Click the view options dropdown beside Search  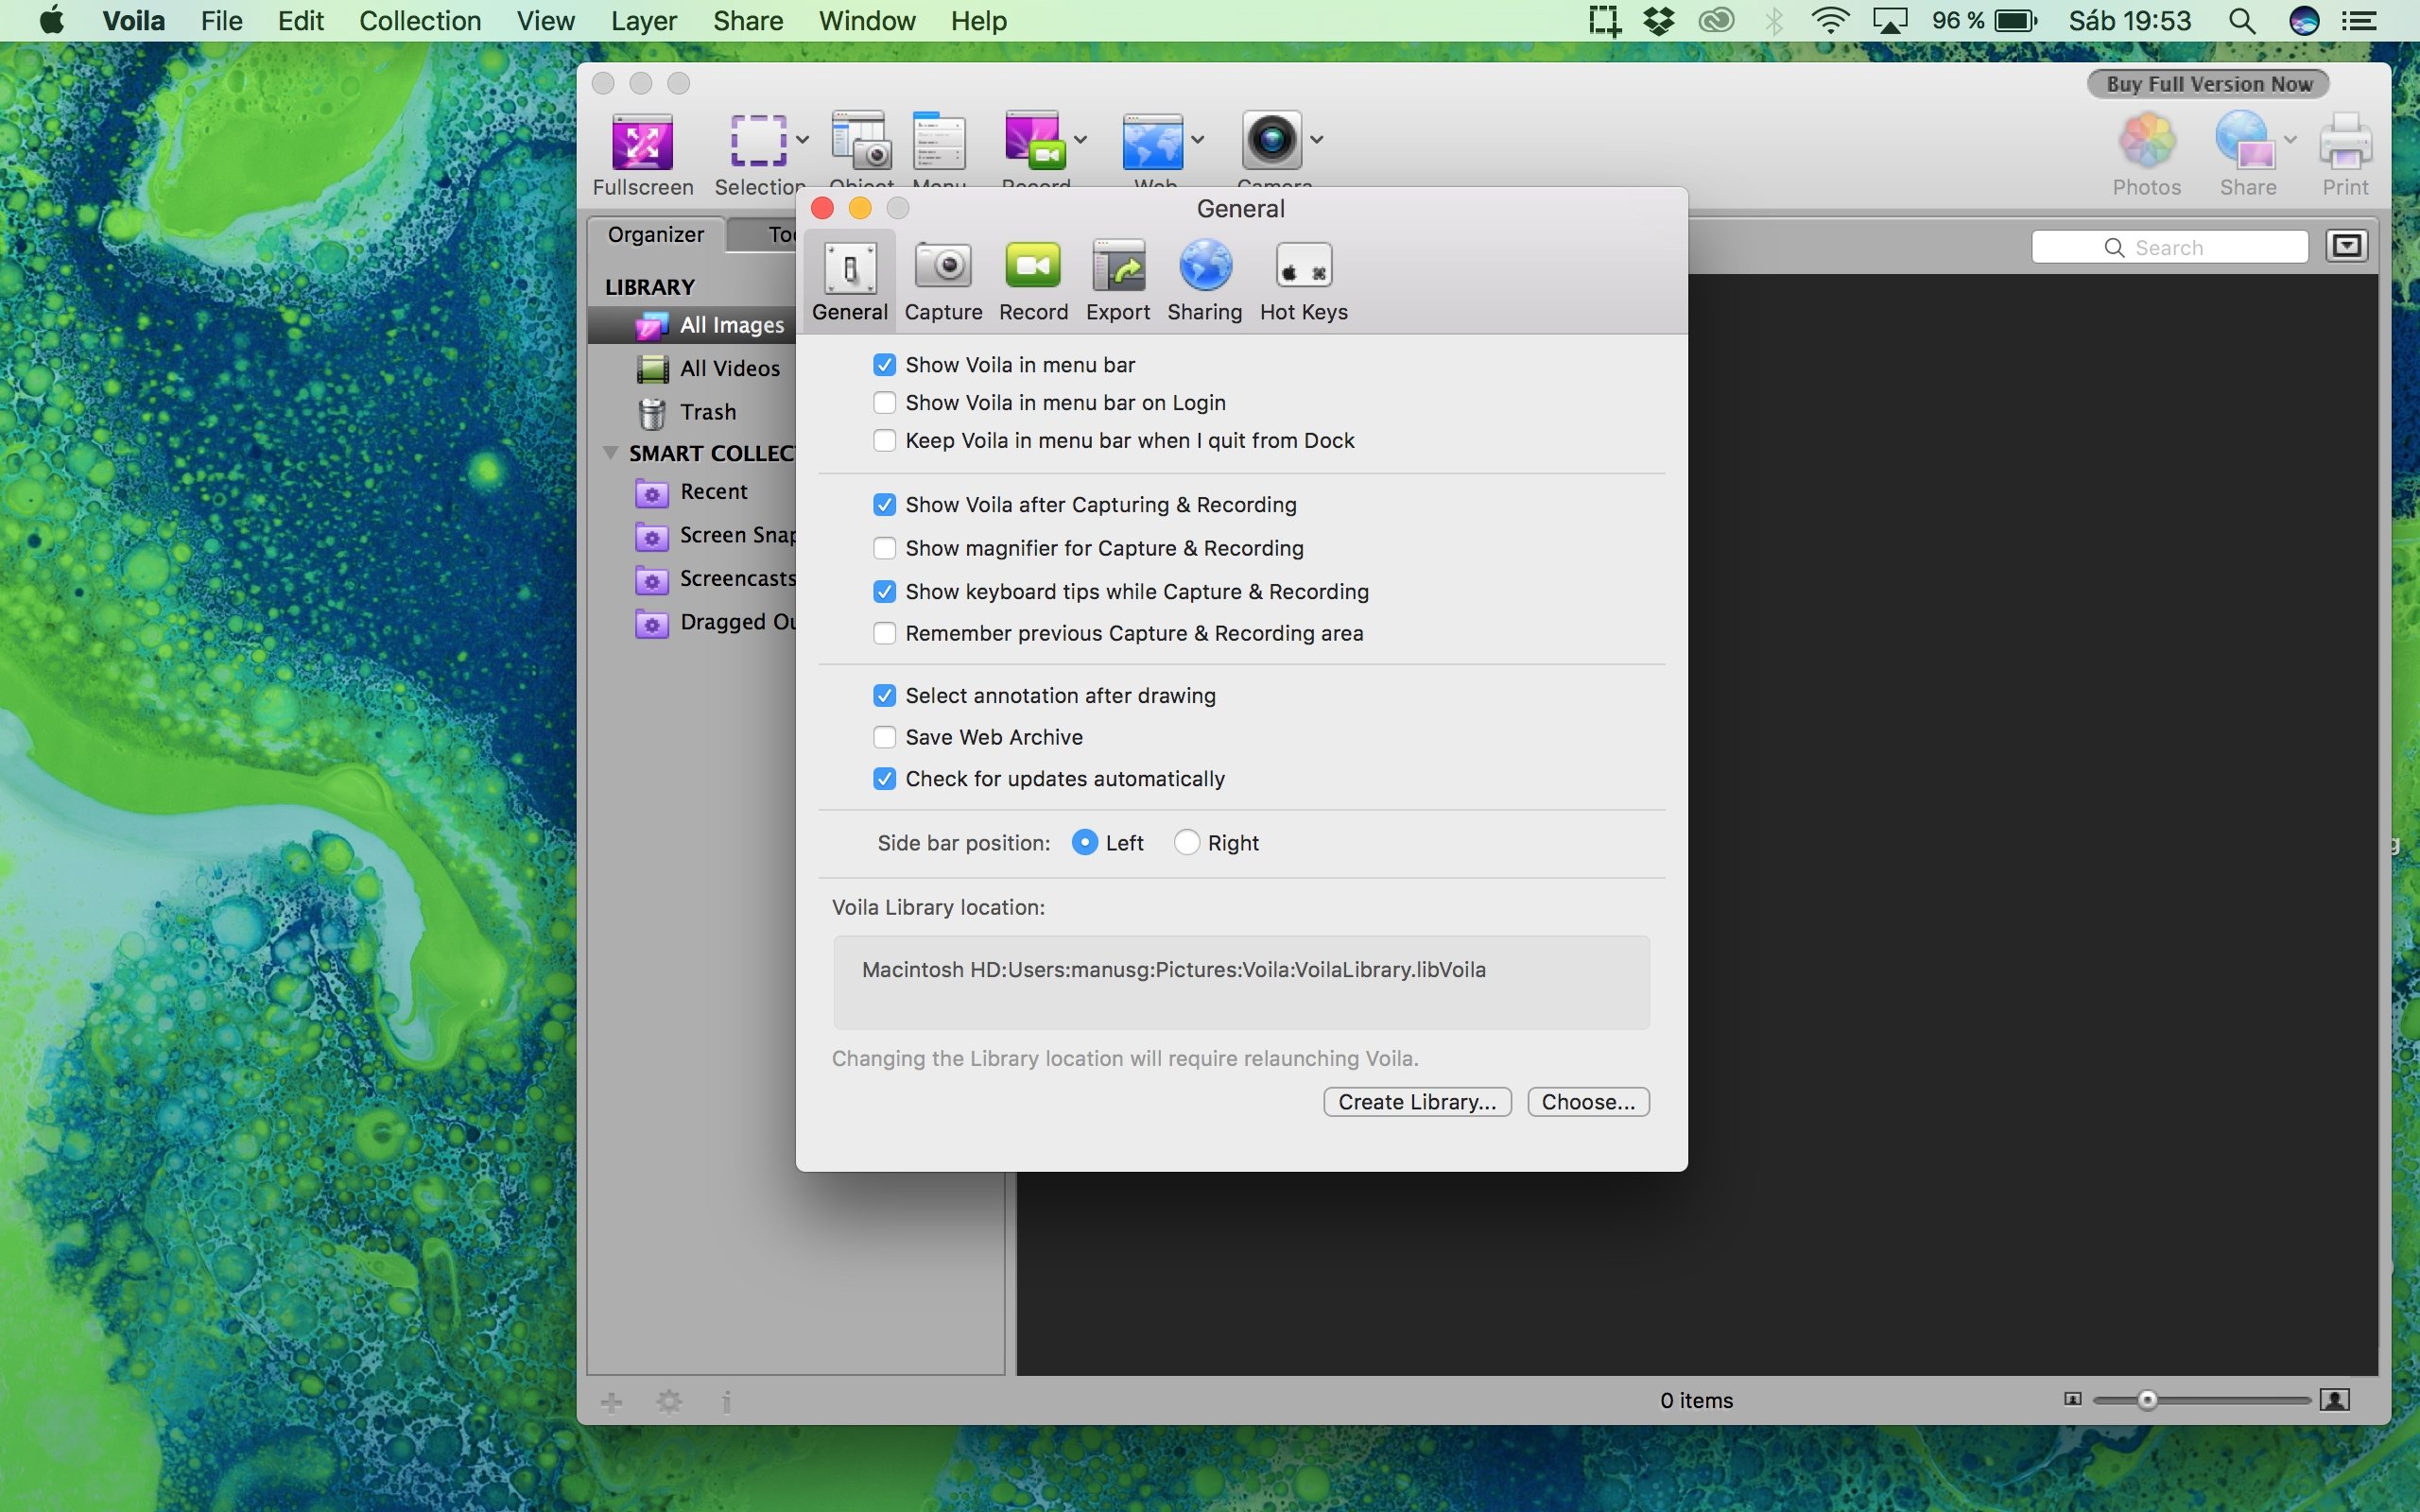point(2346,246)
